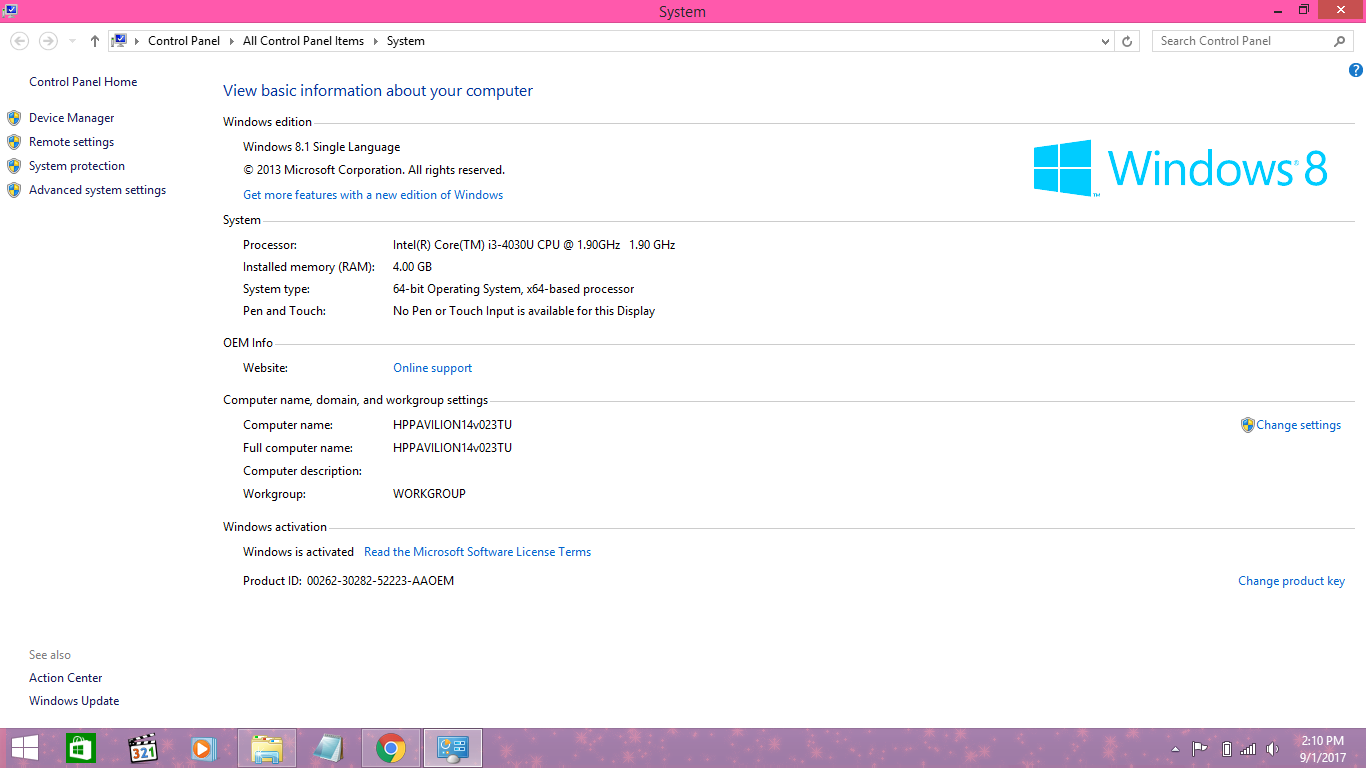
Task: Switch to Google Chrome on the taskbar
Action: (x=391, y=748)
